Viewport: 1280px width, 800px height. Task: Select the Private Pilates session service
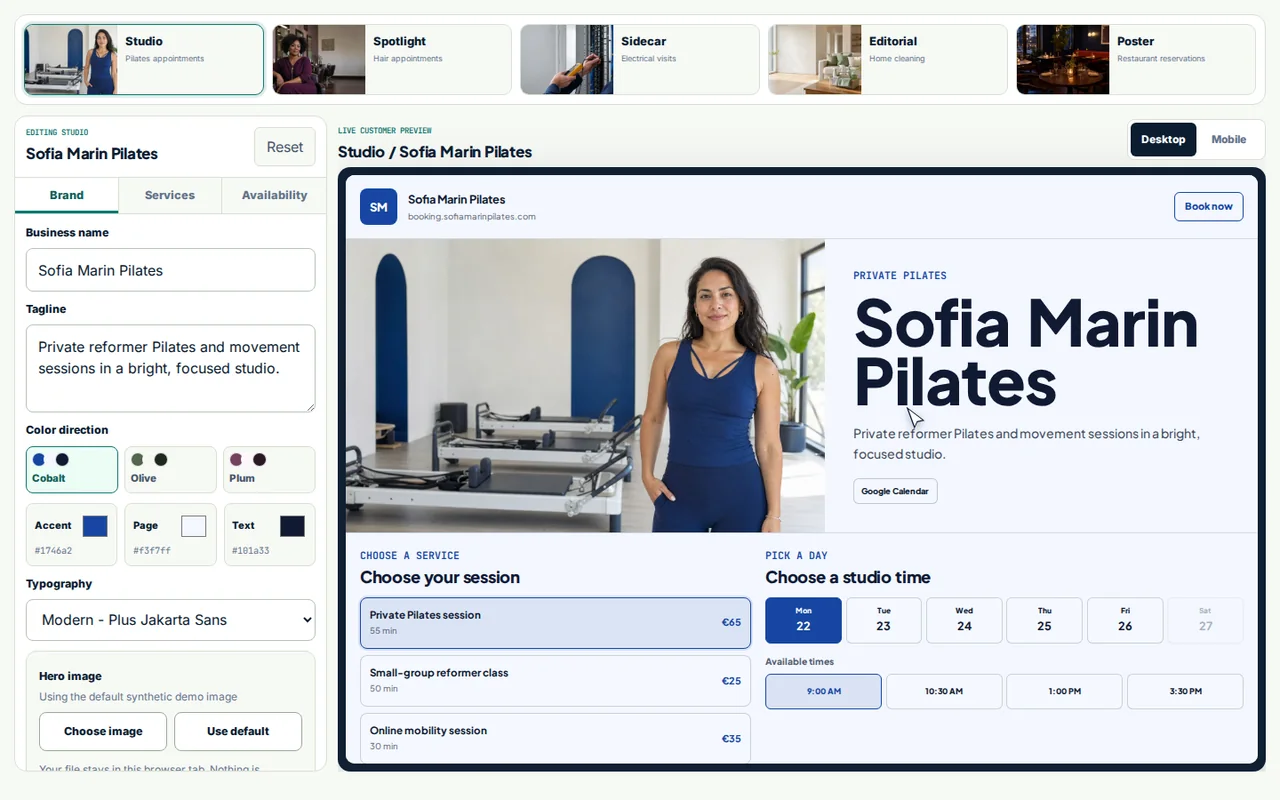point(555,623)
